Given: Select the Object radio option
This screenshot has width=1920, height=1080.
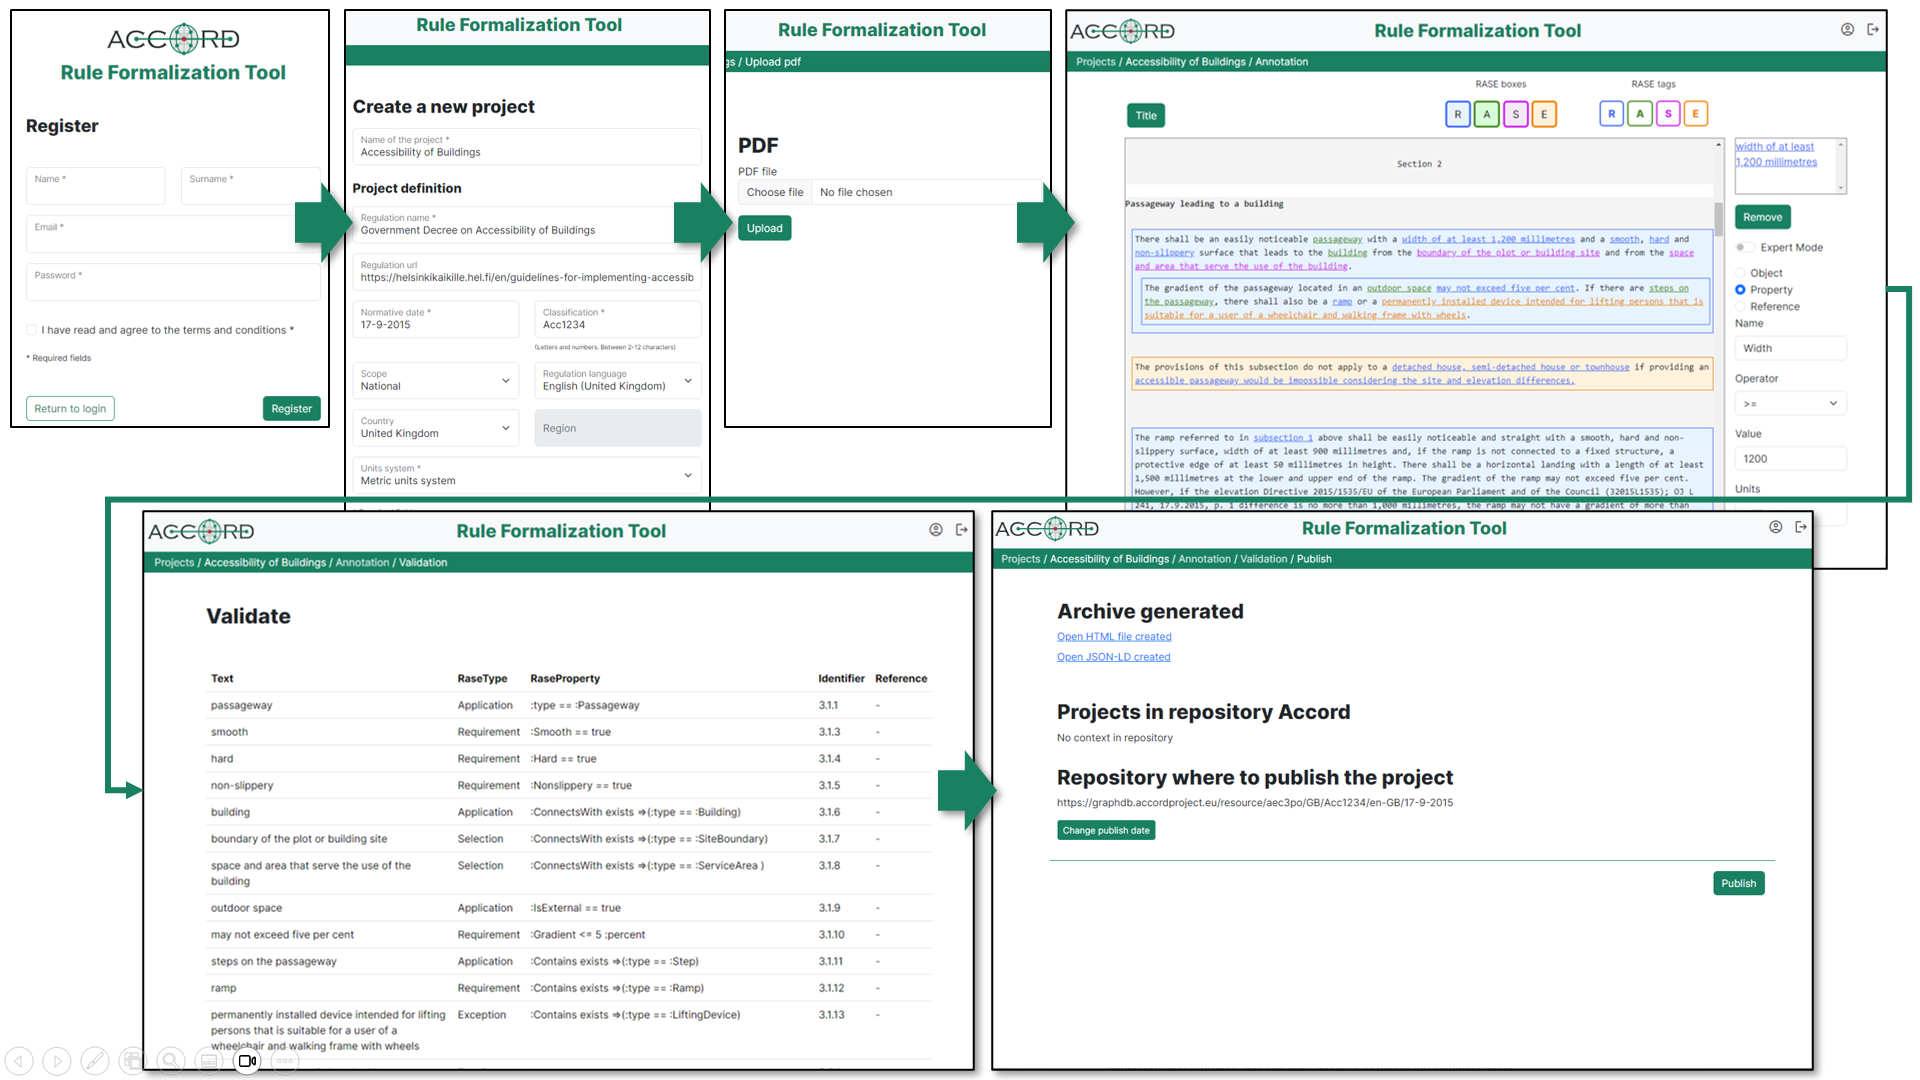Looking at the screenshot, I should point(1741,273).
